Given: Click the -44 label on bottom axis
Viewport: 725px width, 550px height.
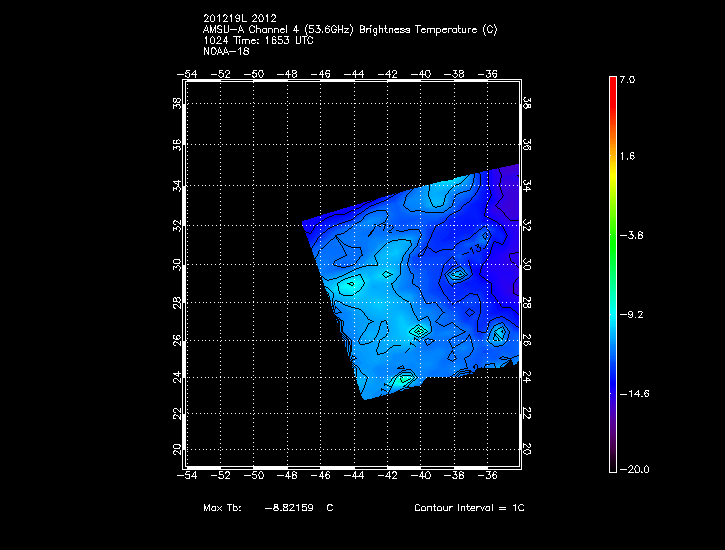Looking at the screenshot, I should (355, 476).
